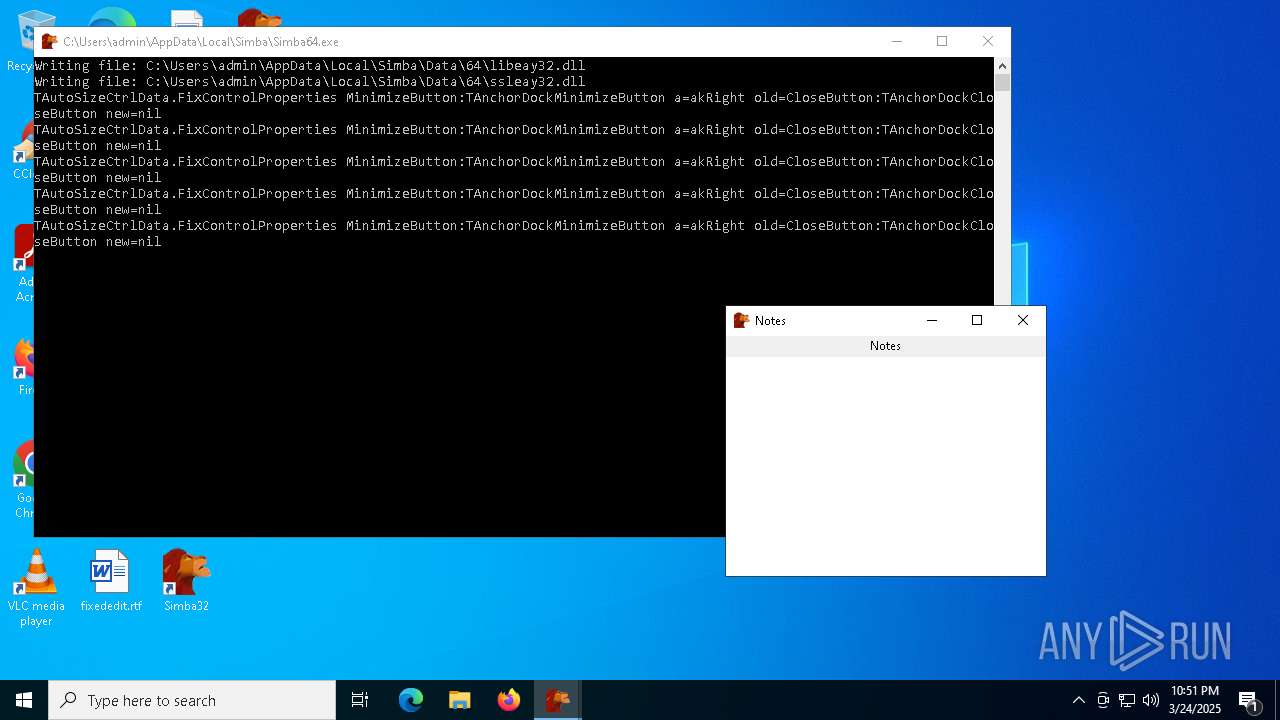Close the Notes window

(1022, 320)
